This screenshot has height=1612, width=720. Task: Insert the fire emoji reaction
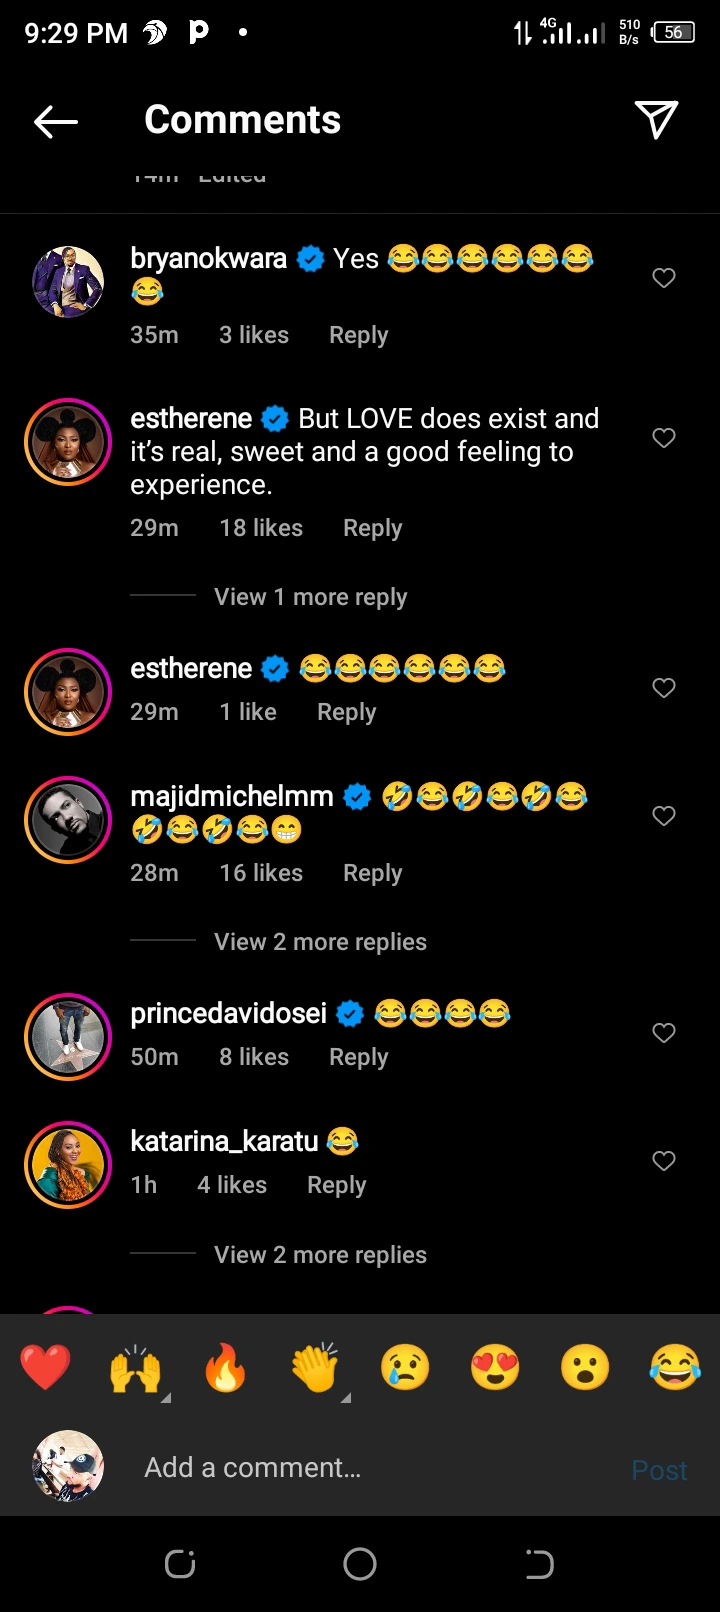pos(226,1367)
